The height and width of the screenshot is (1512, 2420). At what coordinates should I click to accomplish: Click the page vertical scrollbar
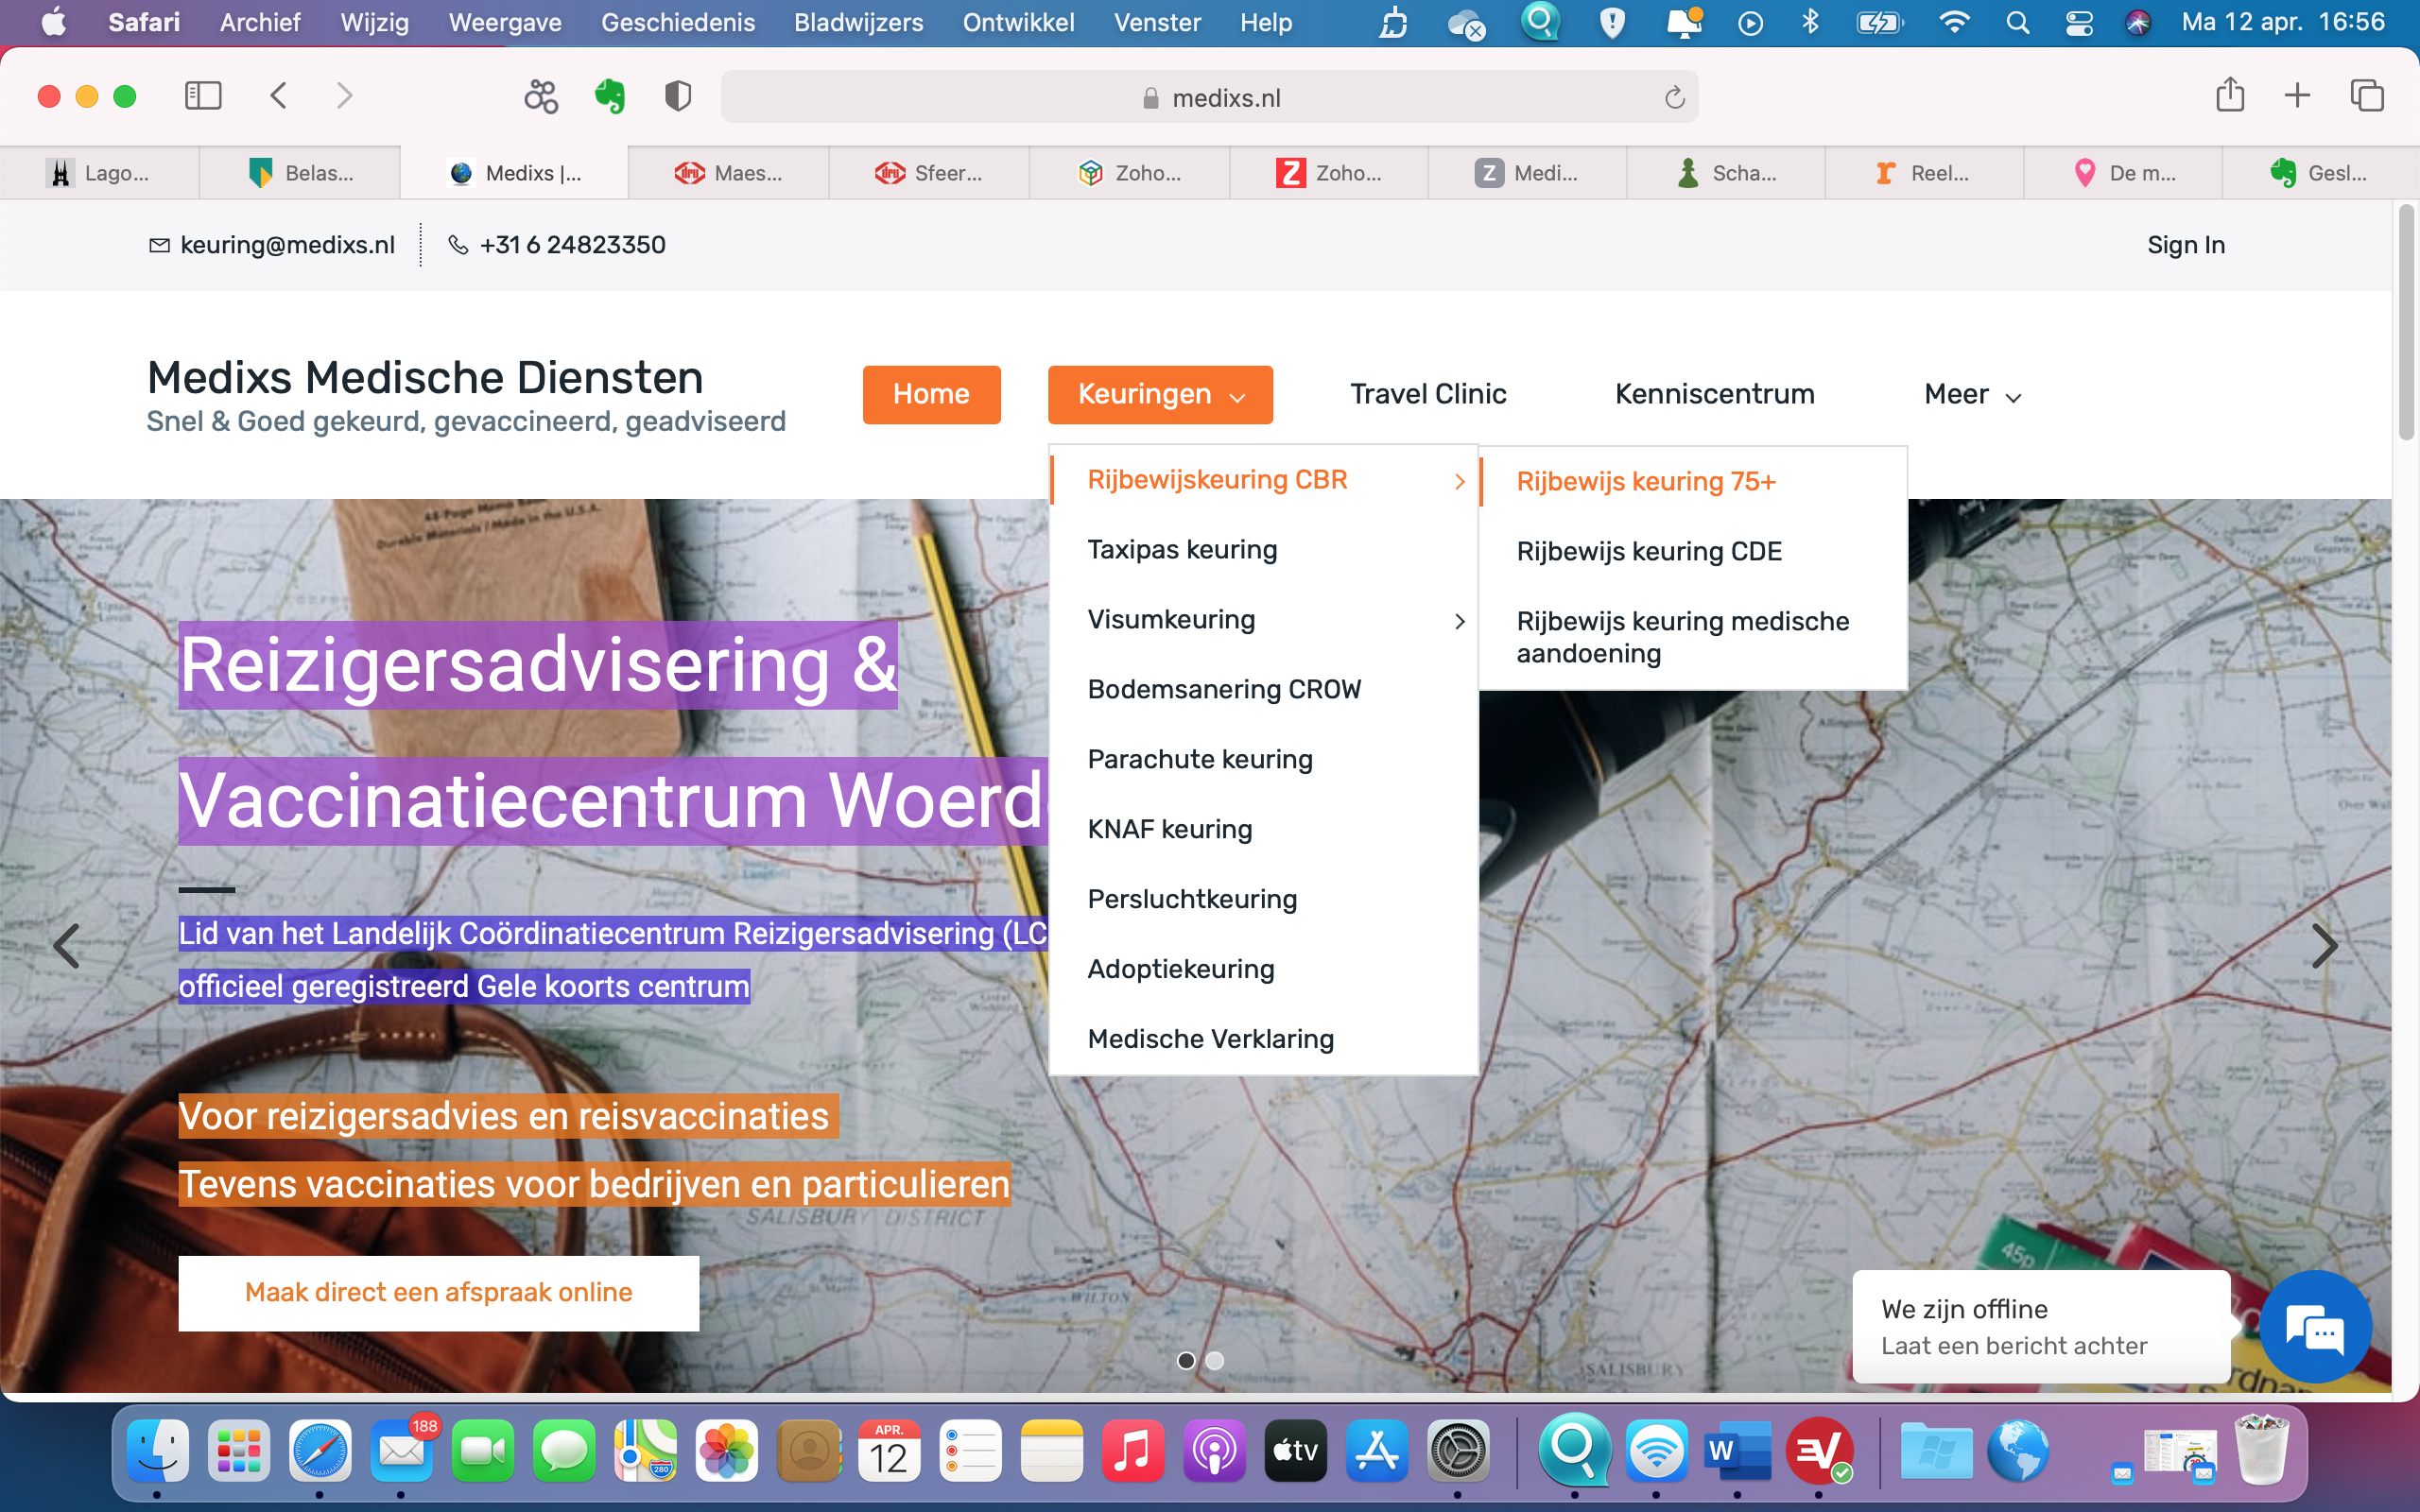(x=2405, y=320)
